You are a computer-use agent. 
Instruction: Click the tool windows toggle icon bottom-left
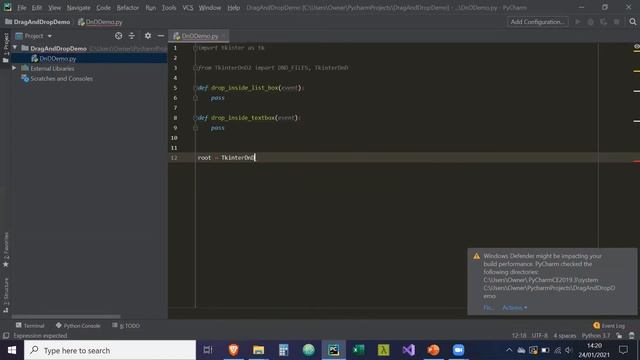point(6,336)
